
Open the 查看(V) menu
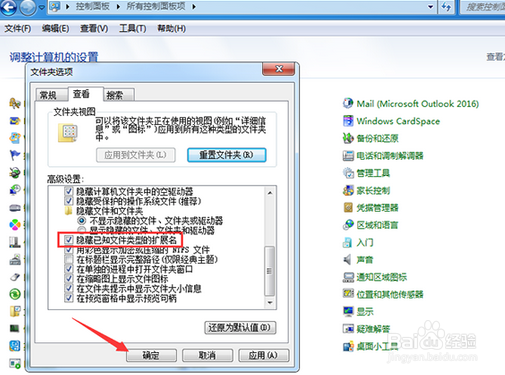(x=94, y=29)
